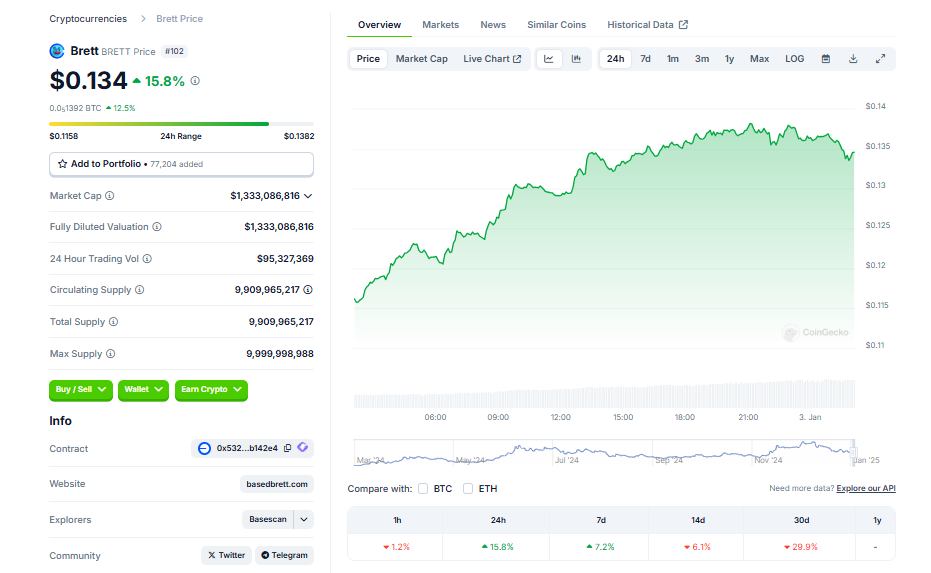The height and width of the screenshot is (573, 931).
Task: Select the 1y time range
Action: click(729, 59)
